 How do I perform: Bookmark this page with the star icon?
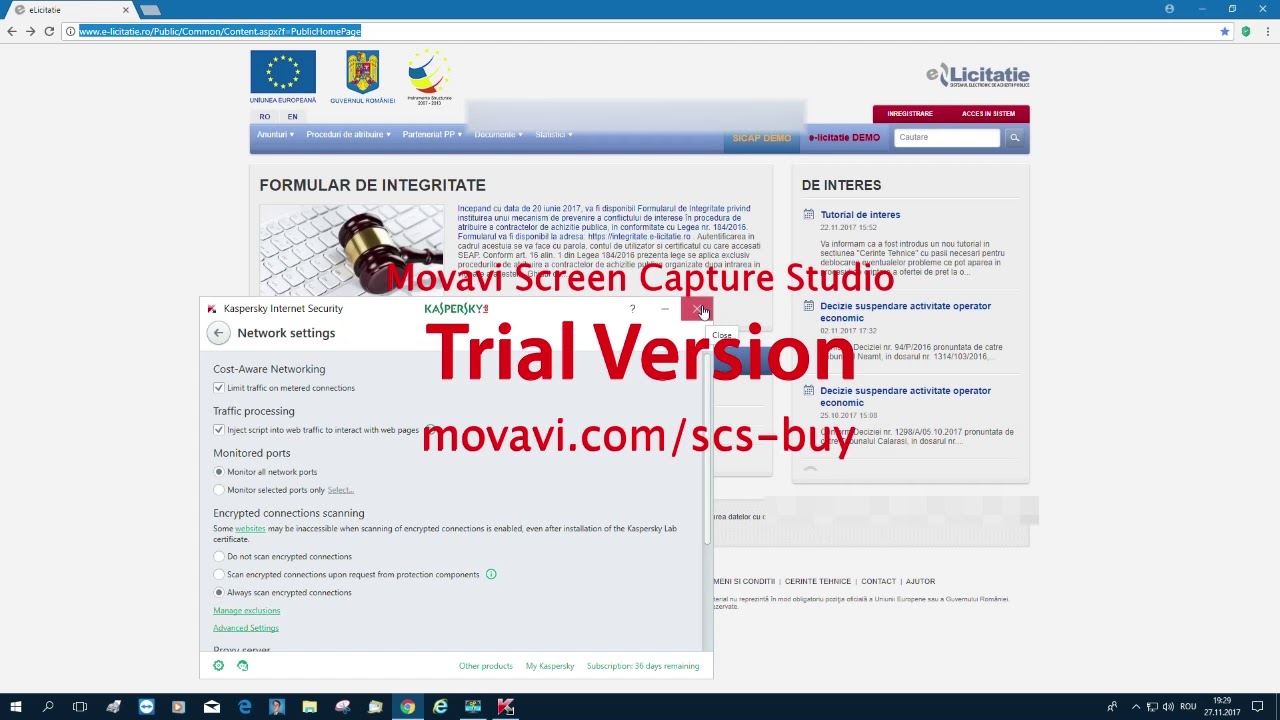pyautogui.click(x=1224, y=31)
